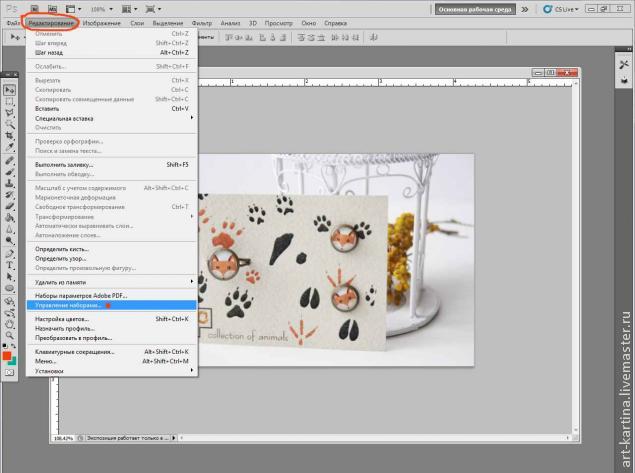Open the Выделение menu
This screenshot has width=635, height=473.
pos(168,23)
